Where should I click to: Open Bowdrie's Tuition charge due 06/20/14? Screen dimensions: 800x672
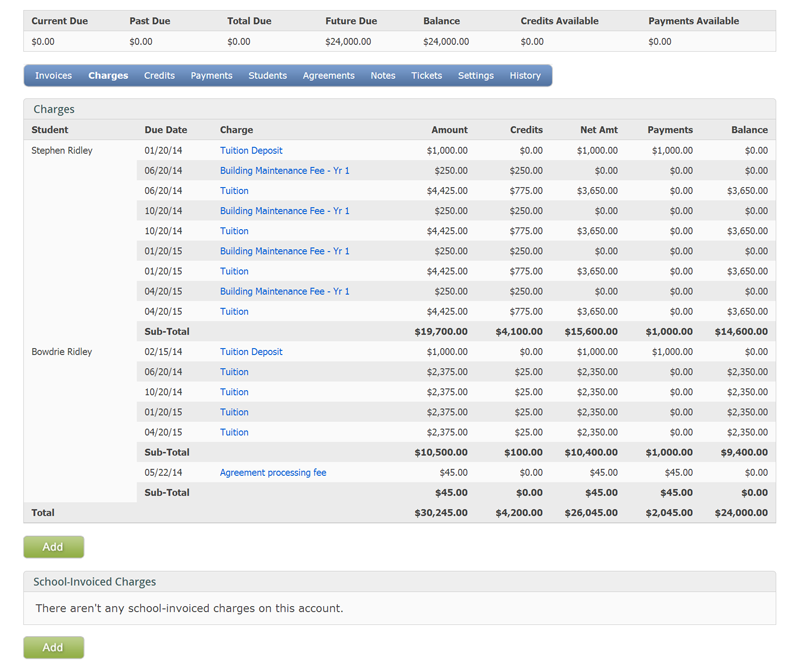233,371
